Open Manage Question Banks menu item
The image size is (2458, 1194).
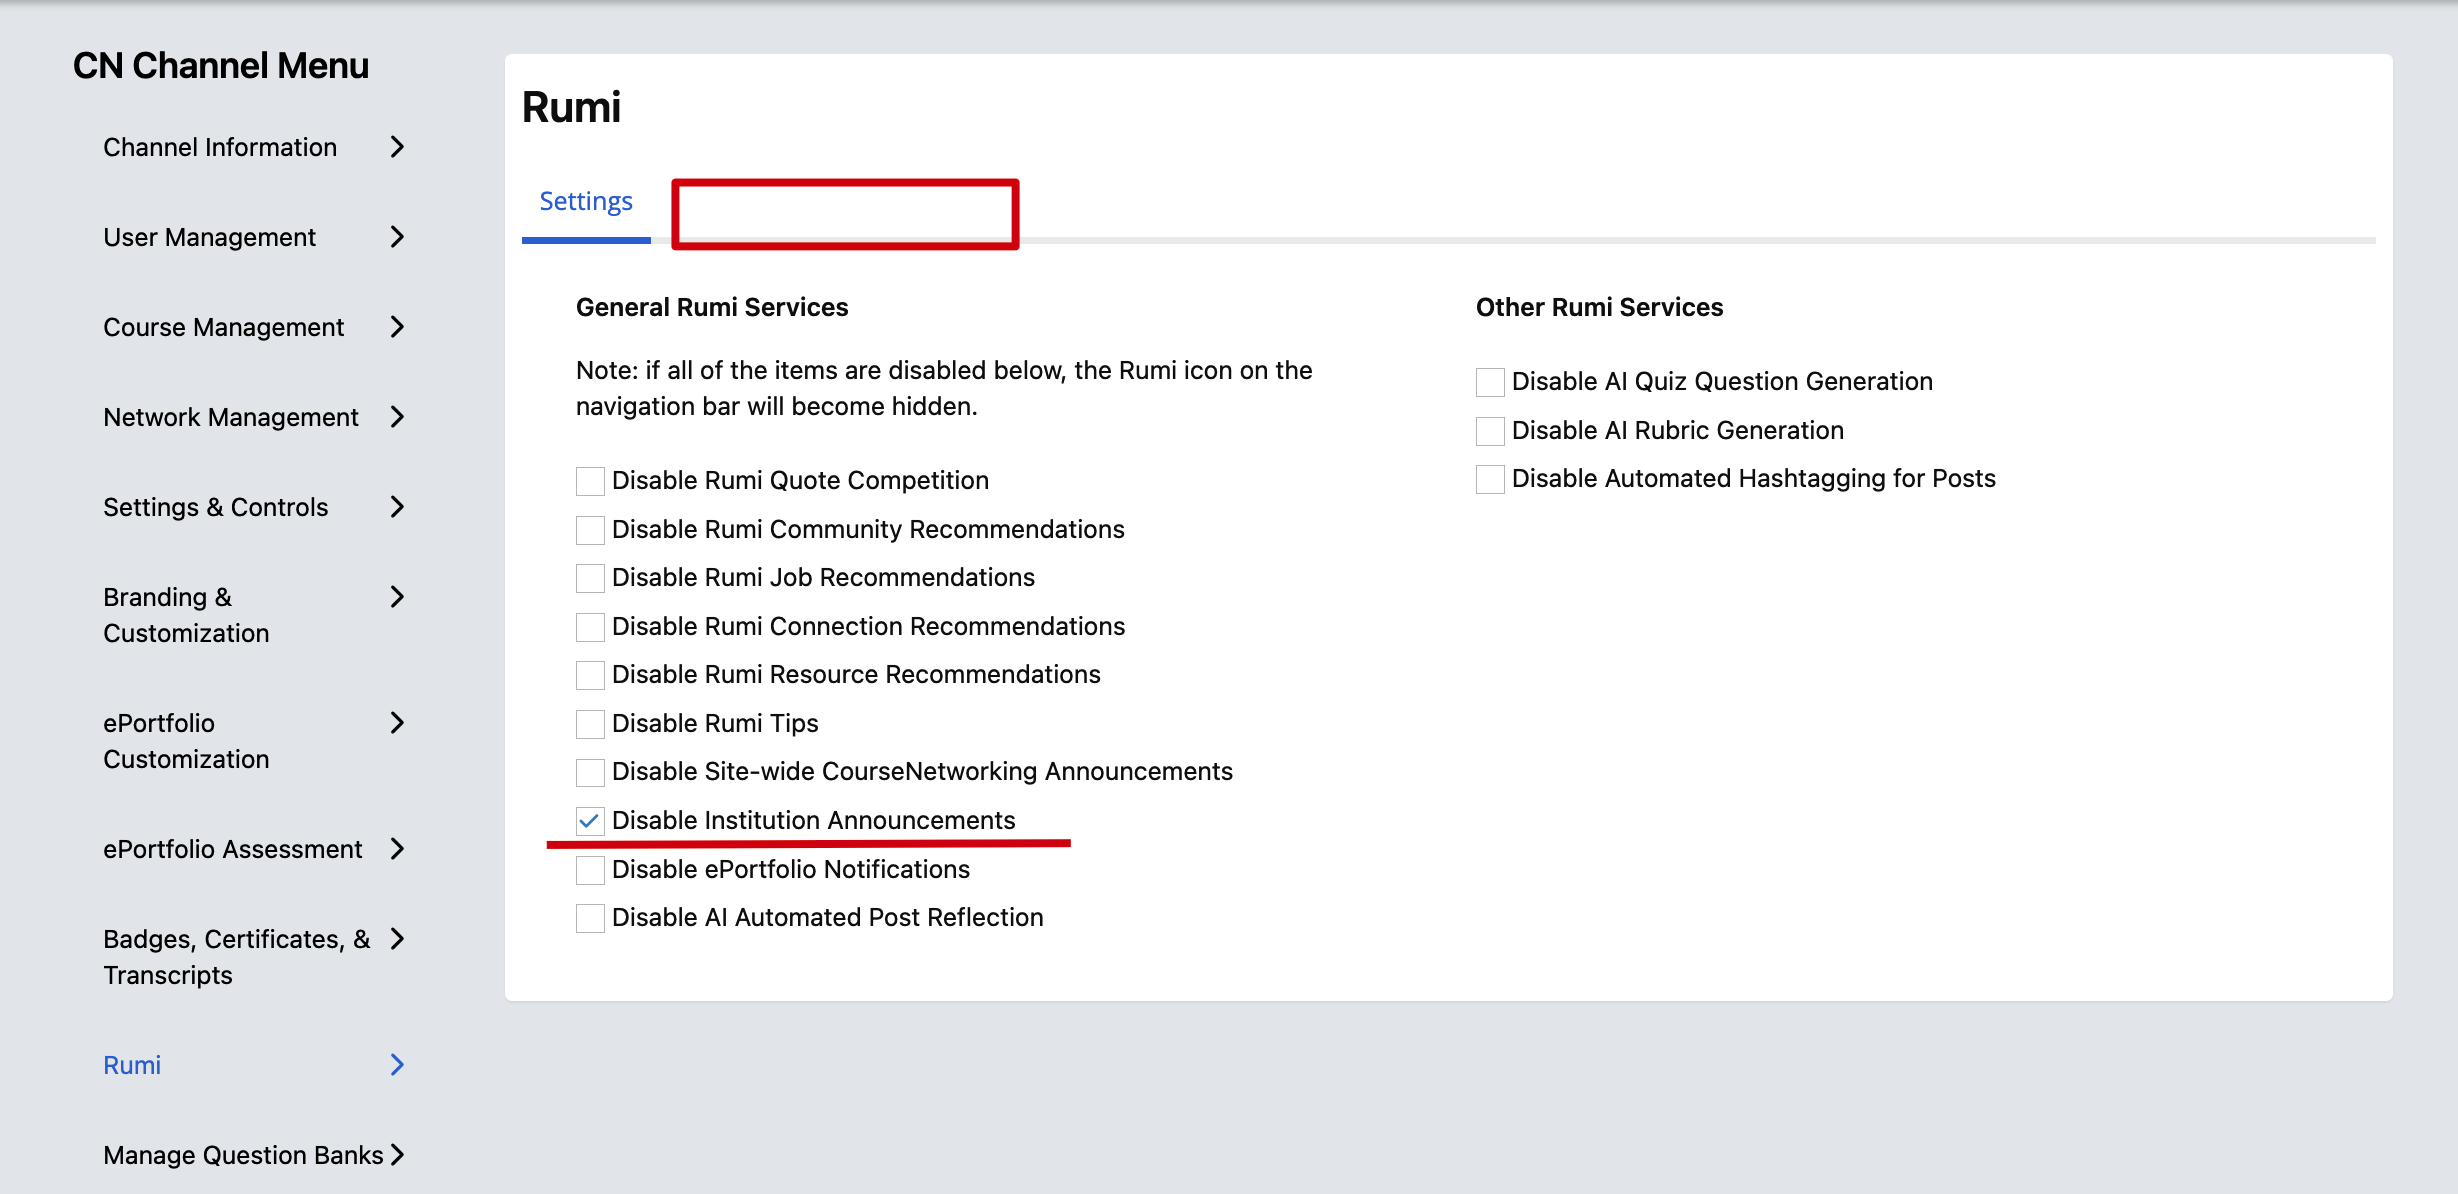click(x=243, y=1155)
